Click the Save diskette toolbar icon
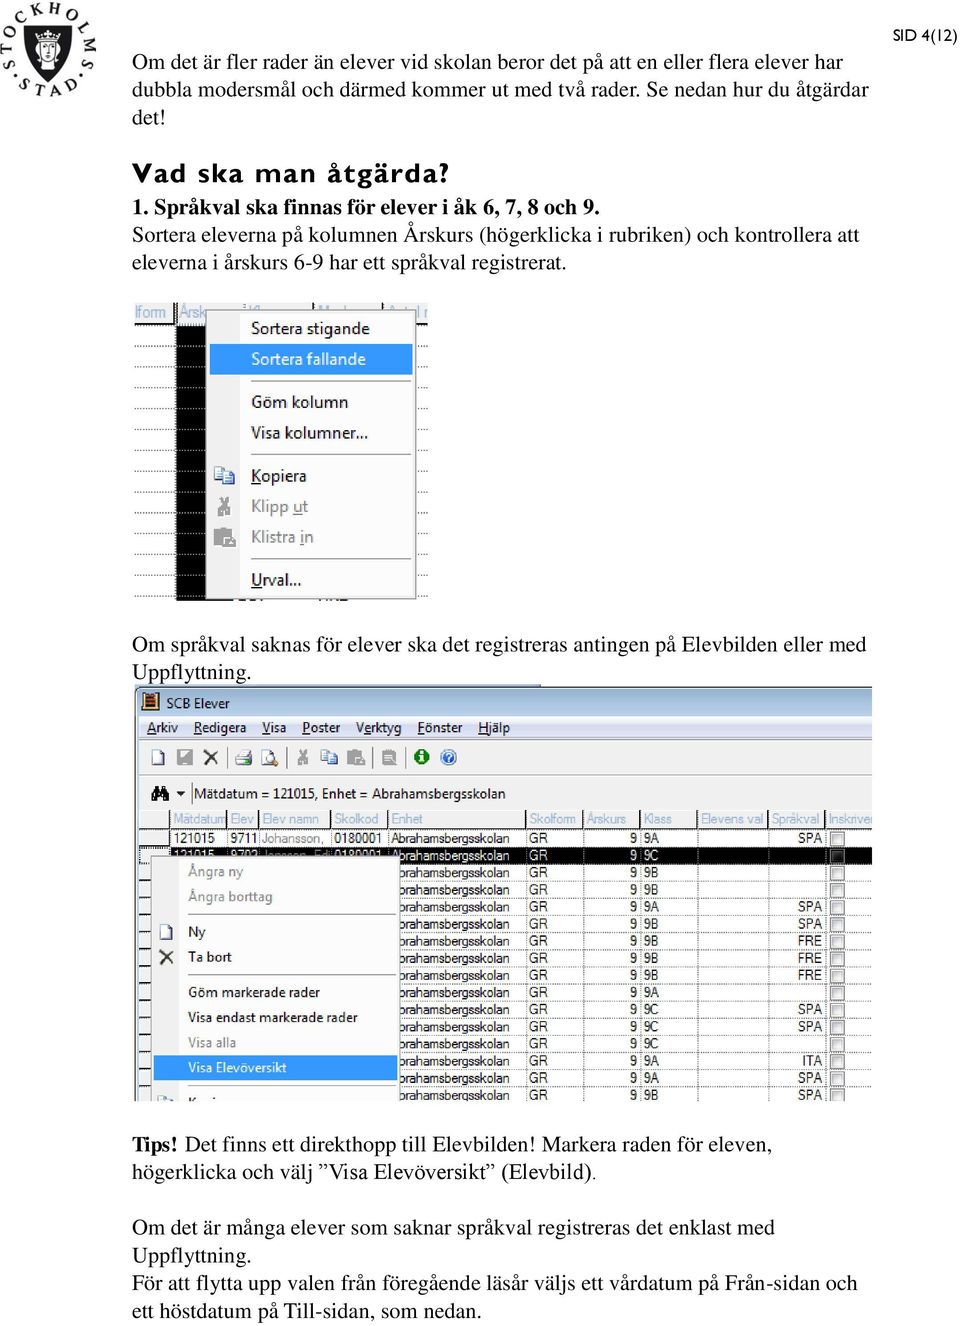This screenshot has height=1326, width=960. pos(184,758)
